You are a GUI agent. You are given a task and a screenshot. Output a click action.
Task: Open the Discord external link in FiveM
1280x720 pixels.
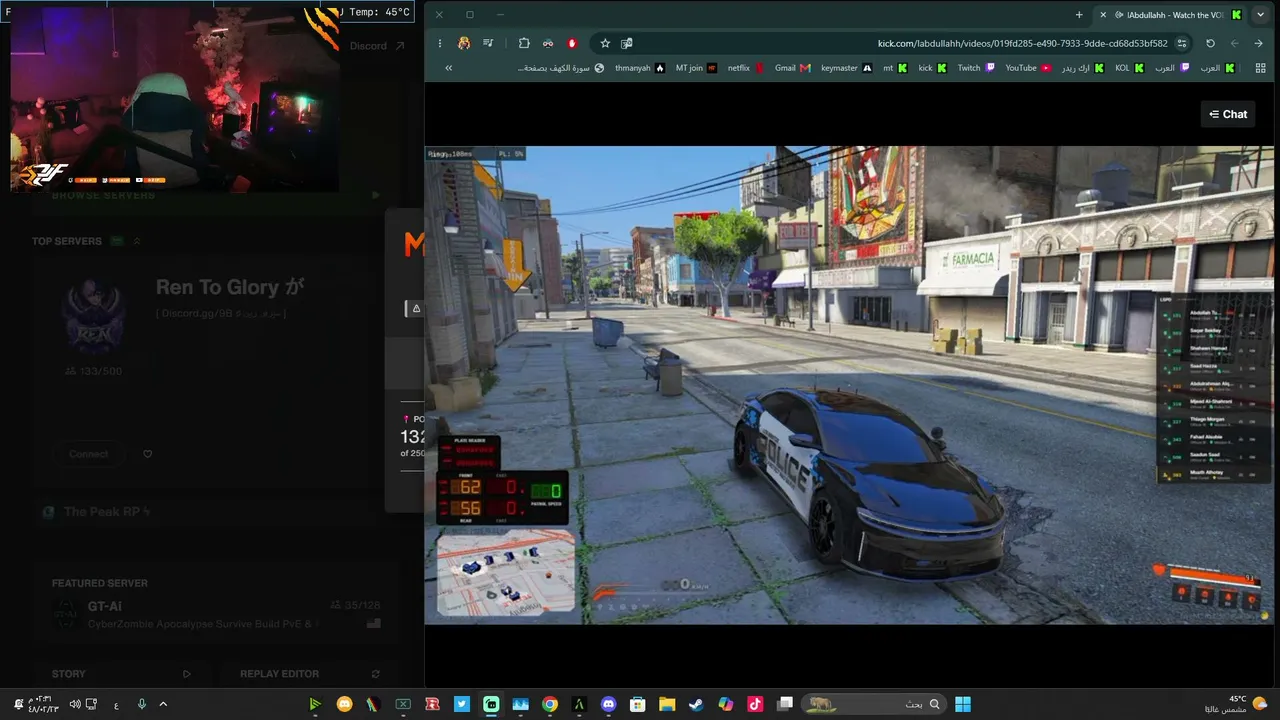[378, 46]
